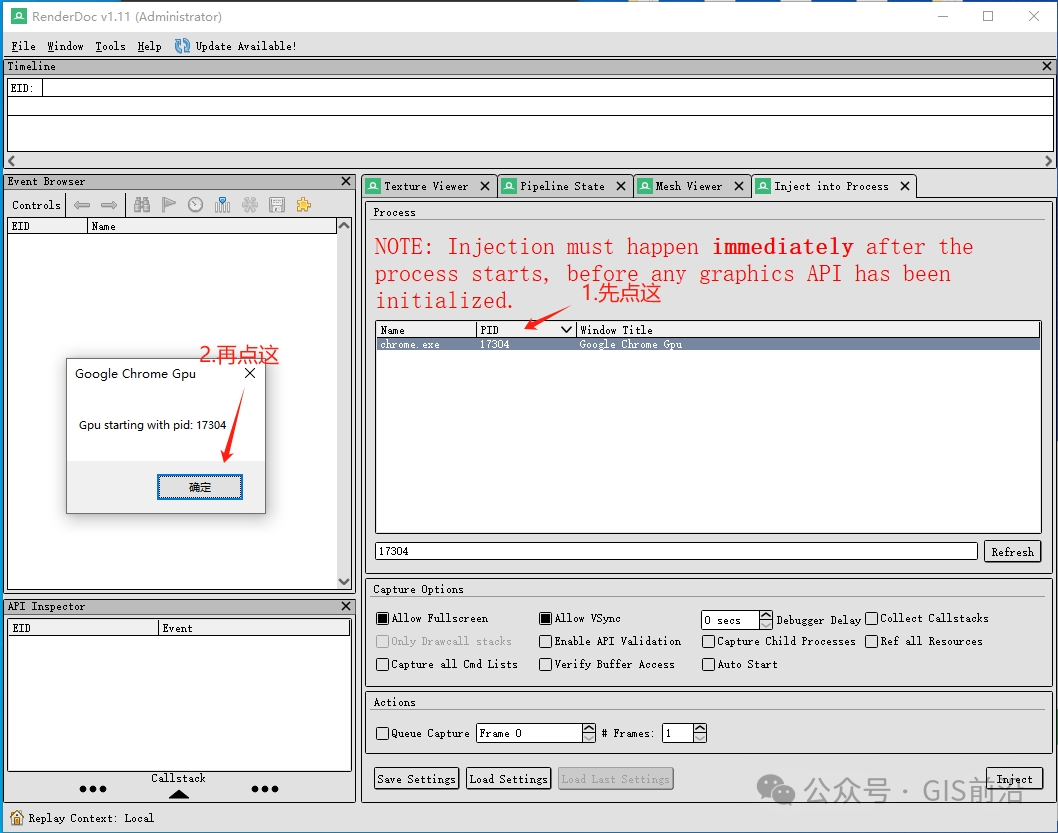
Task: Open find event binoculars tool
Action: coord(142,205)
